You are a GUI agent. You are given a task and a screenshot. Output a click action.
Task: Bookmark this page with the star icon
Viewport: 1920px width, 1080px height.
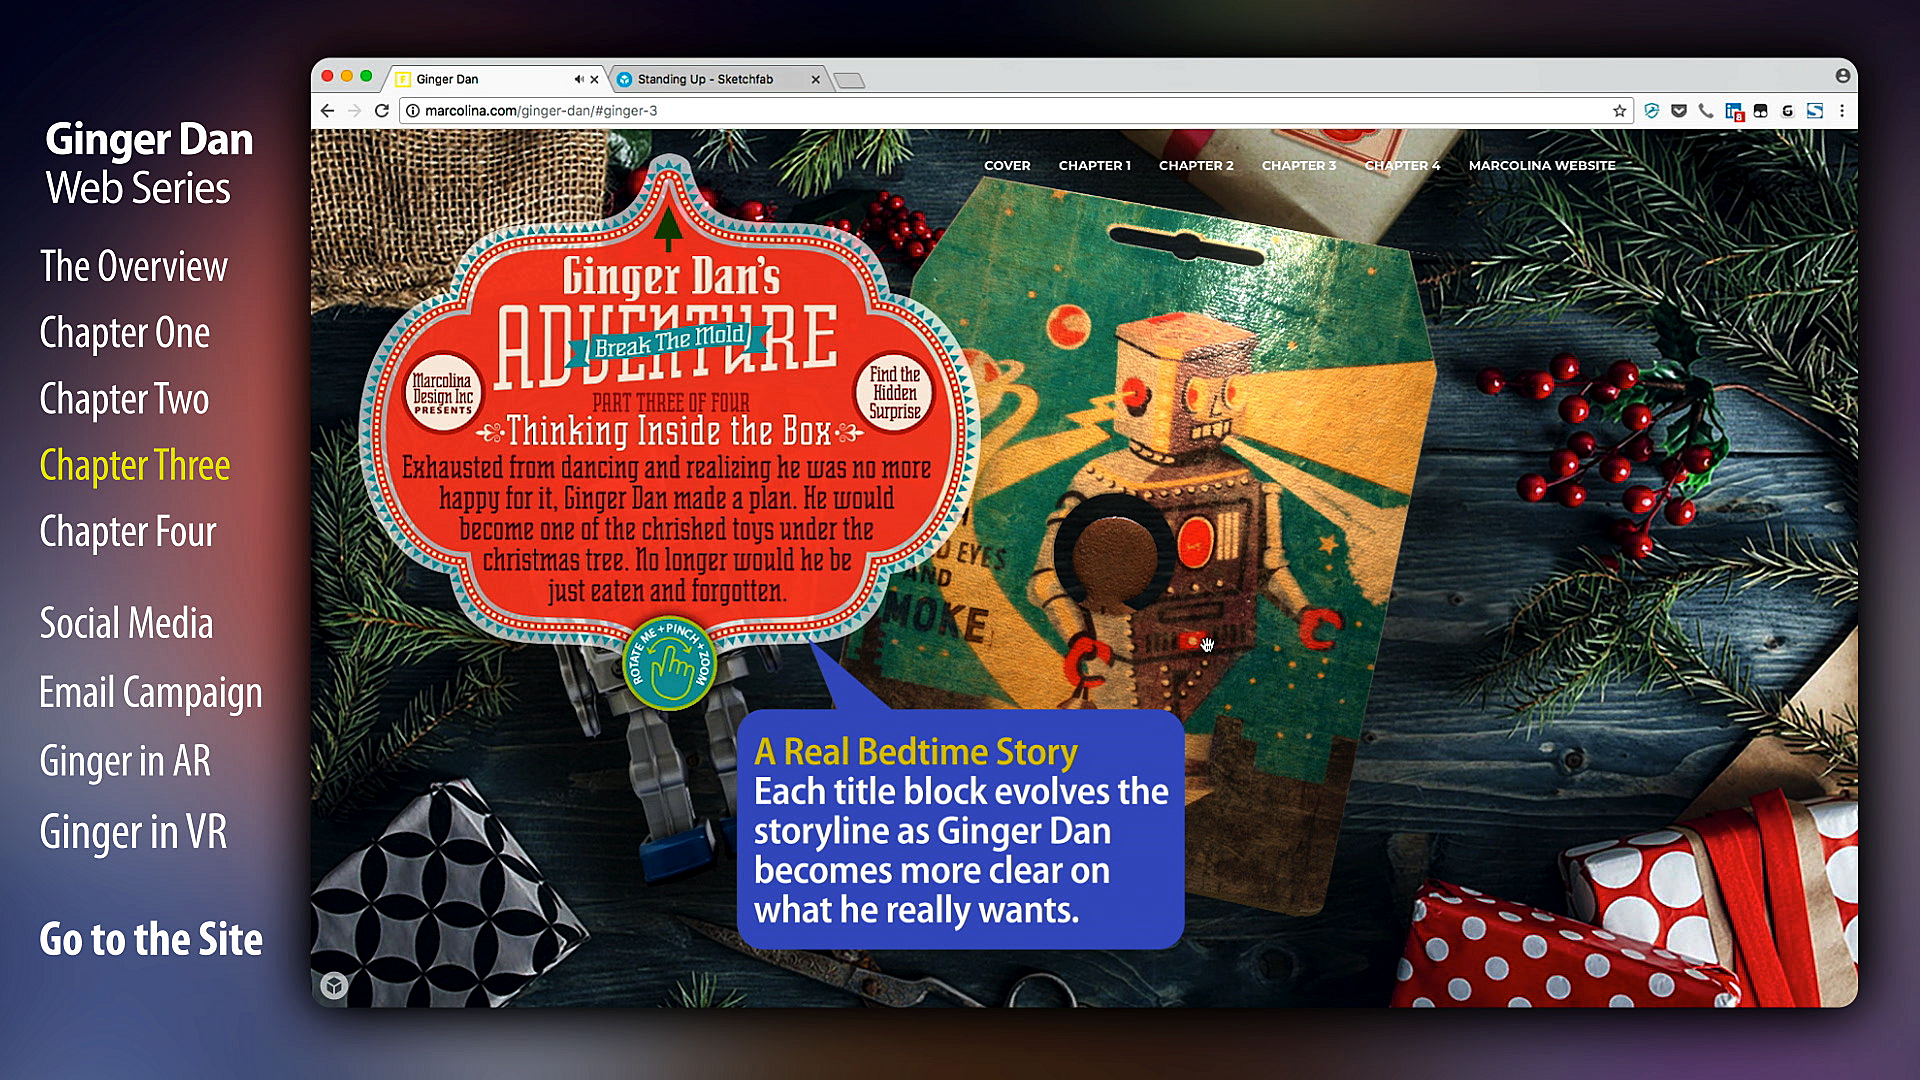click(x=1619, y=111)
